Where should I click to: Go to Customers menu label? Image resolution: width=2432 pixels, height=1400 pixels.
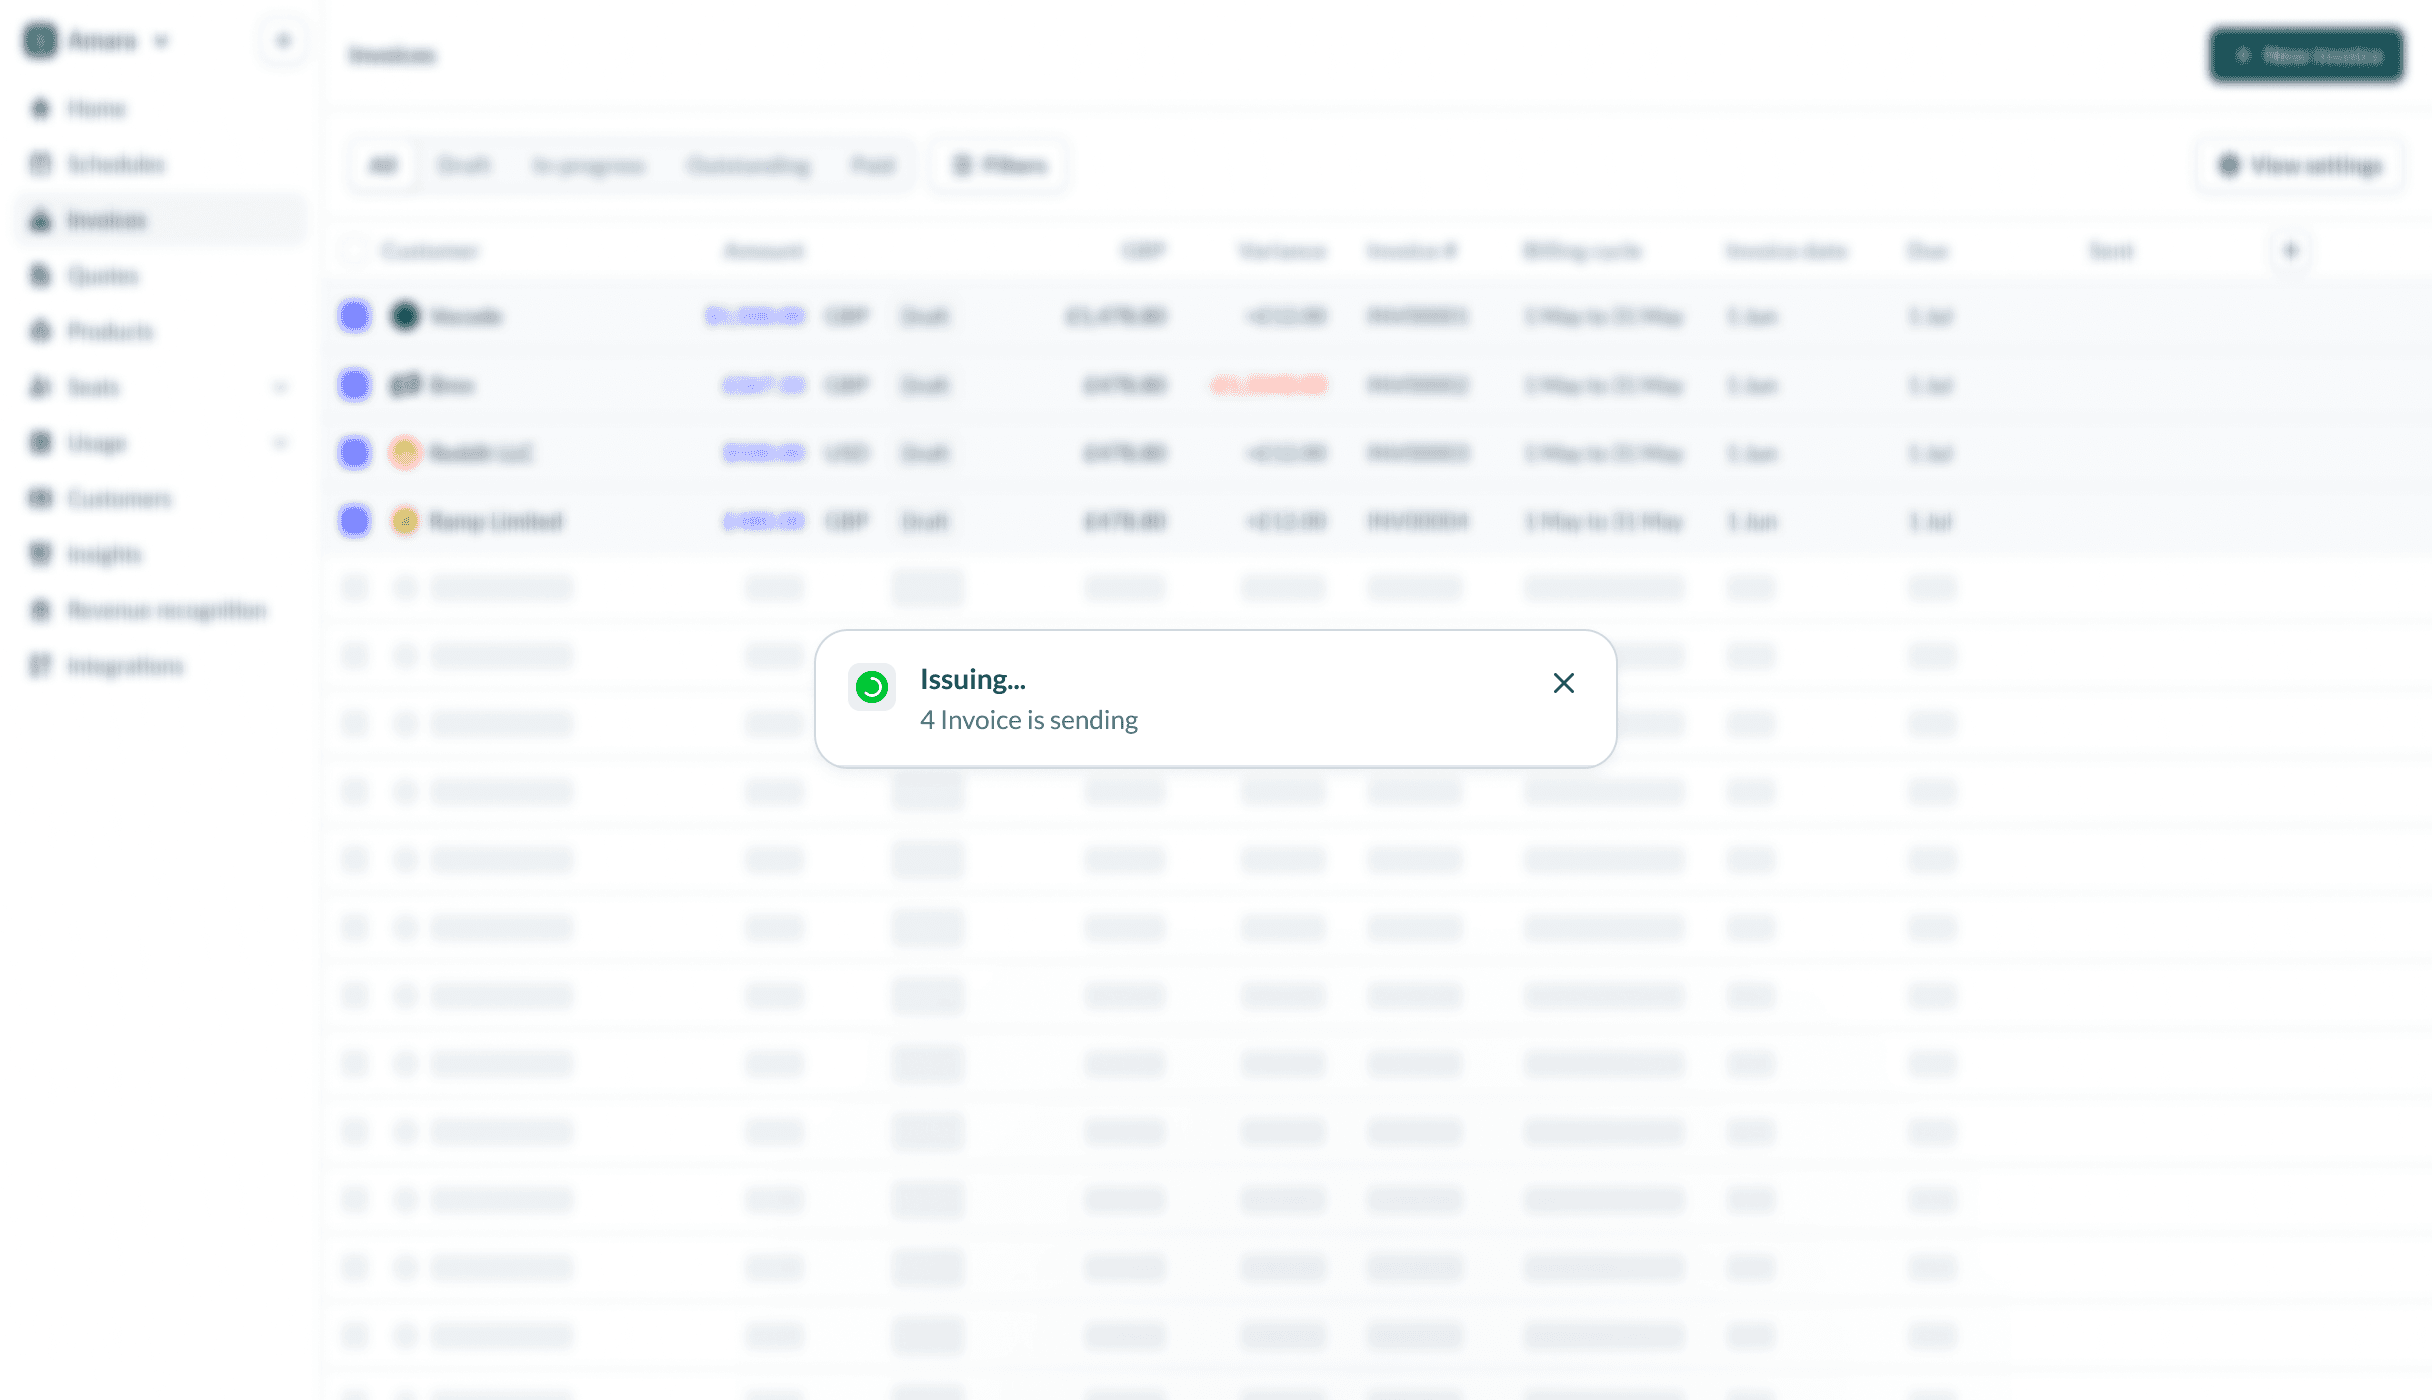[119, 498]
